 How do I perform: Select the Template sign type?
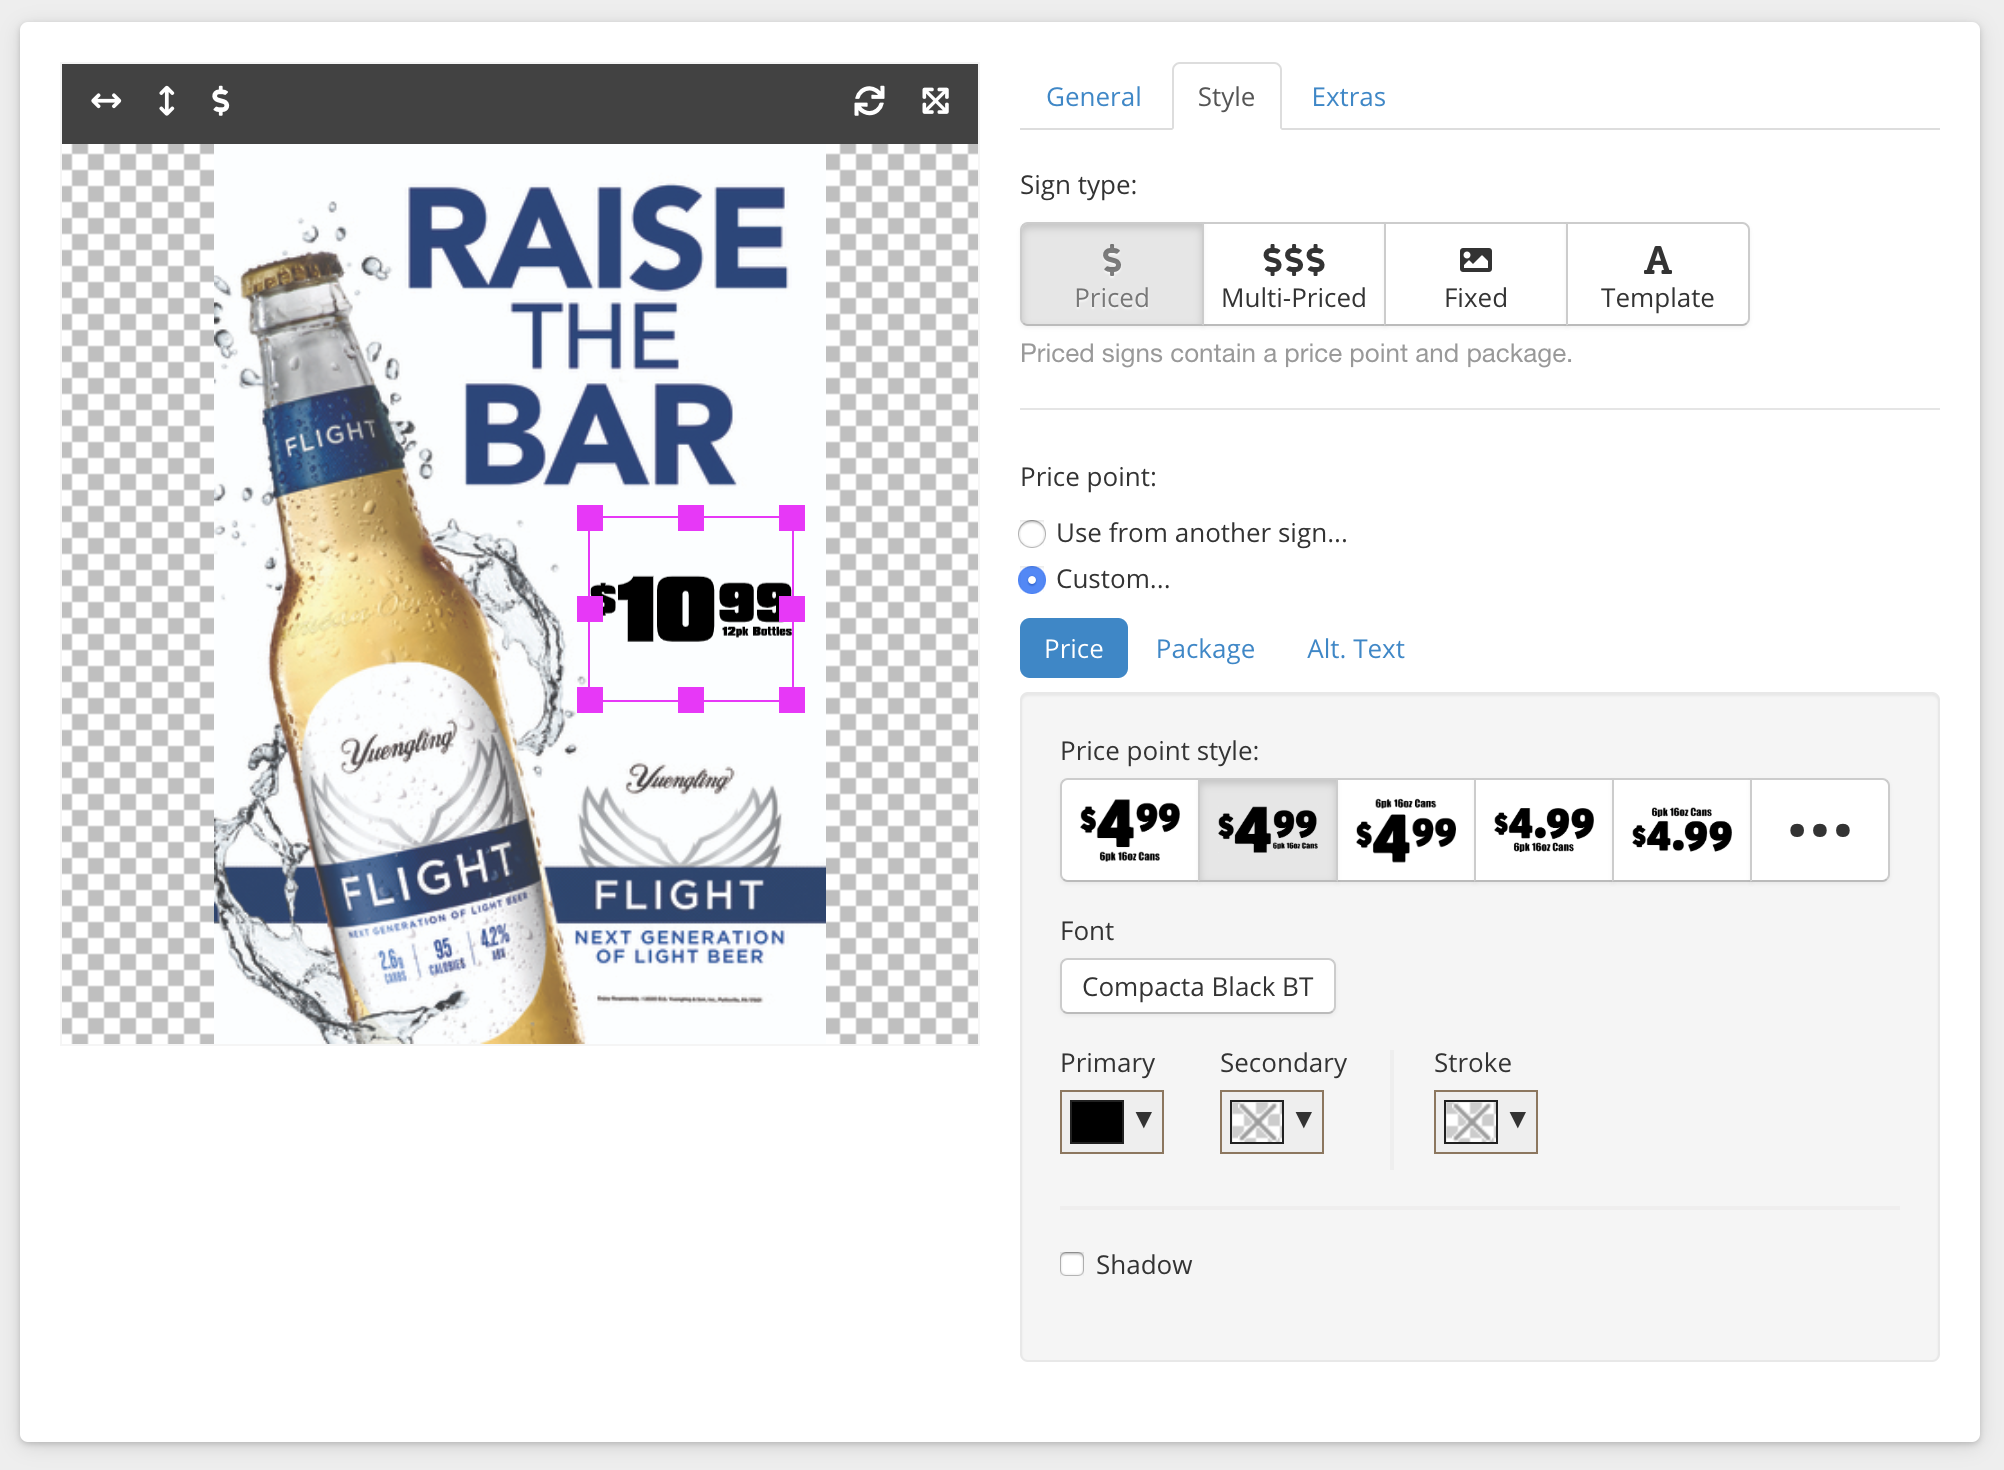[x=1658, y=274]
